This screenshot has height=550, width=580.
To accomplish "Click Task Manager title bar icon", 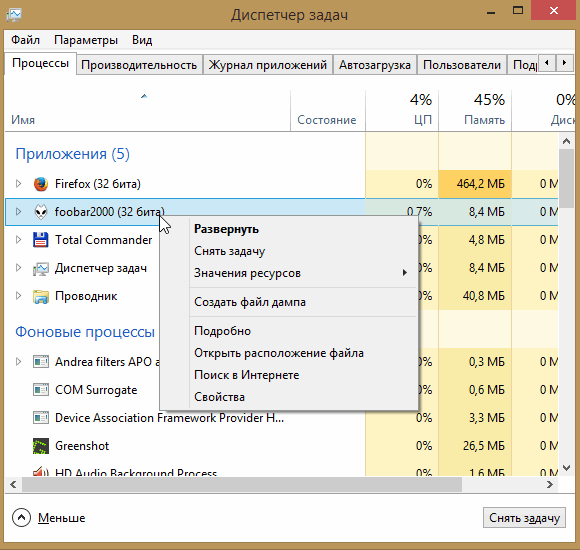I will (x=14, y=15).
